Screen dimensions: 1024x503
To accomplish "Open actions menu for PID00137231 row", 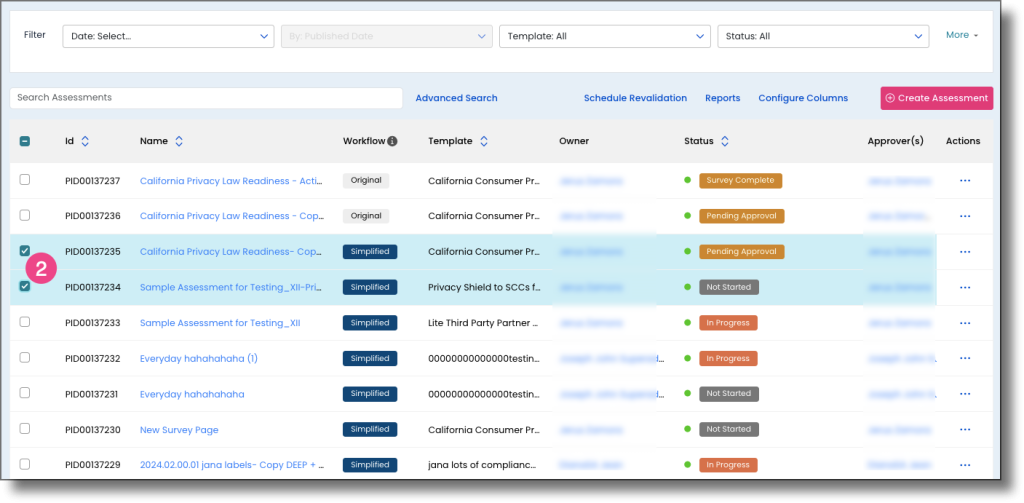I will [965, 394].
